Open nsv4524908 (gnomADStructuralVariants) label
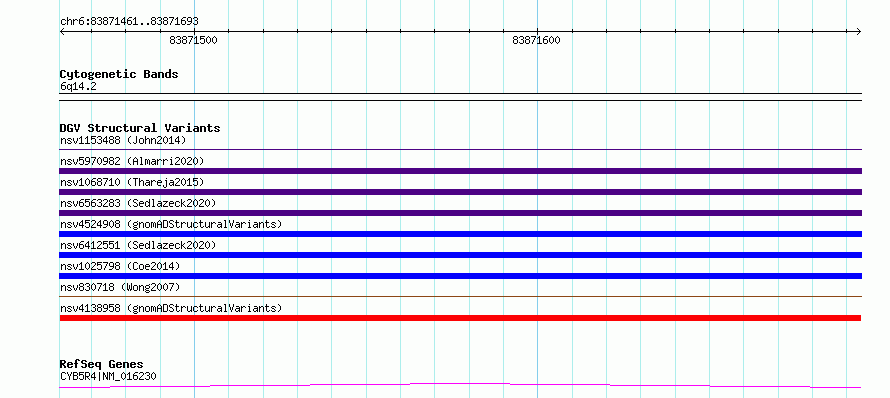 click(171, 224)
